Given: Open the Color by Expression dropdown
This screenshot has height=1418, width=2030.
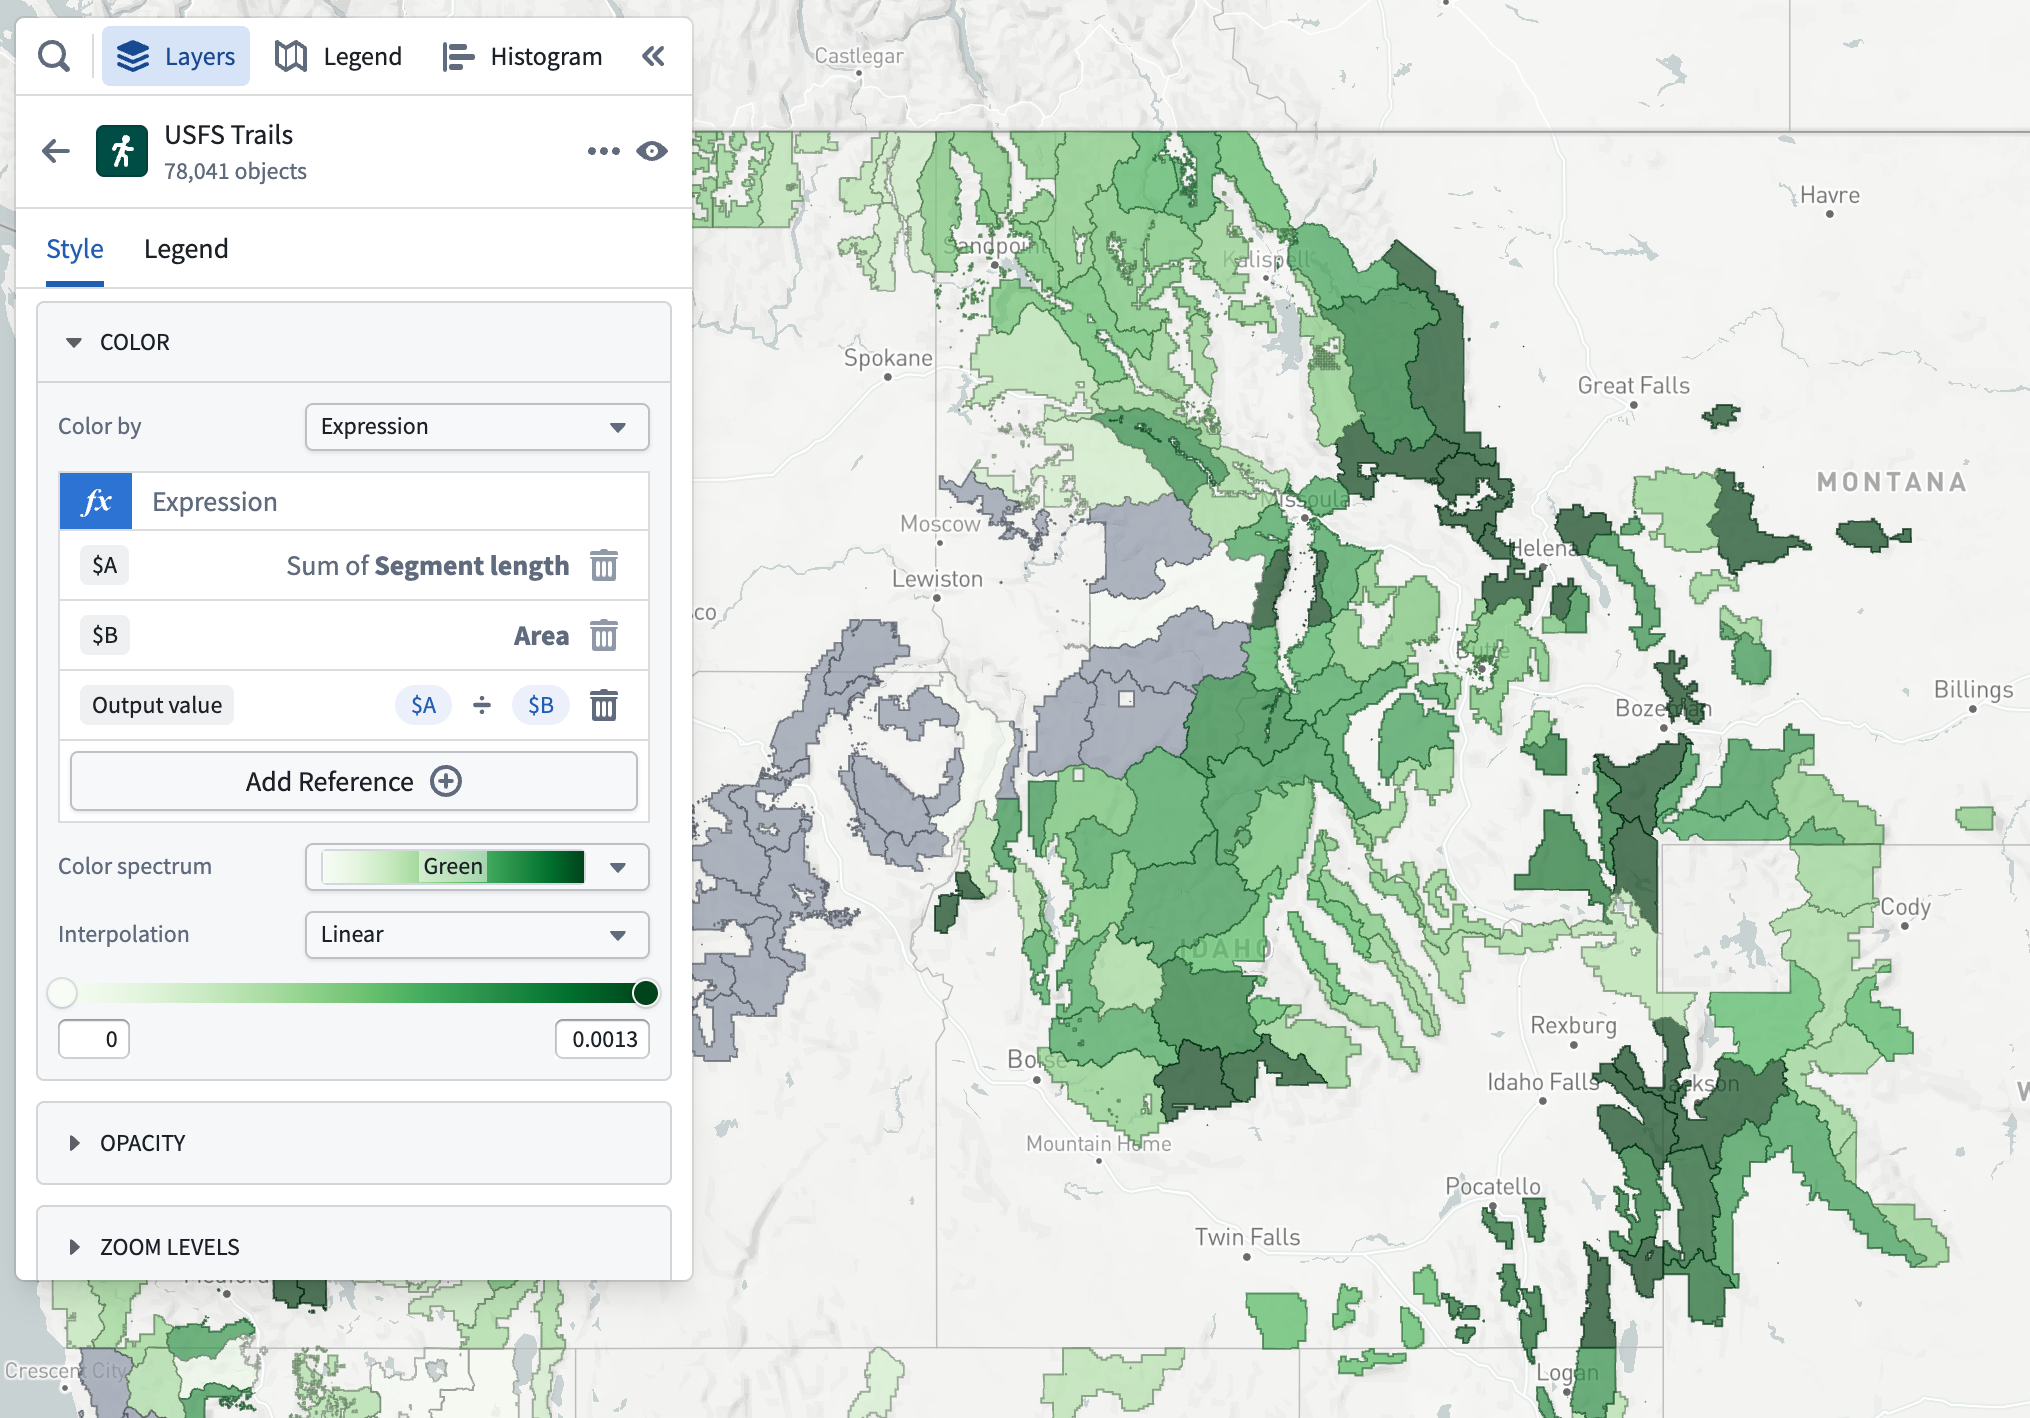Looking at the screenshot, I should (x=477, y=427).
